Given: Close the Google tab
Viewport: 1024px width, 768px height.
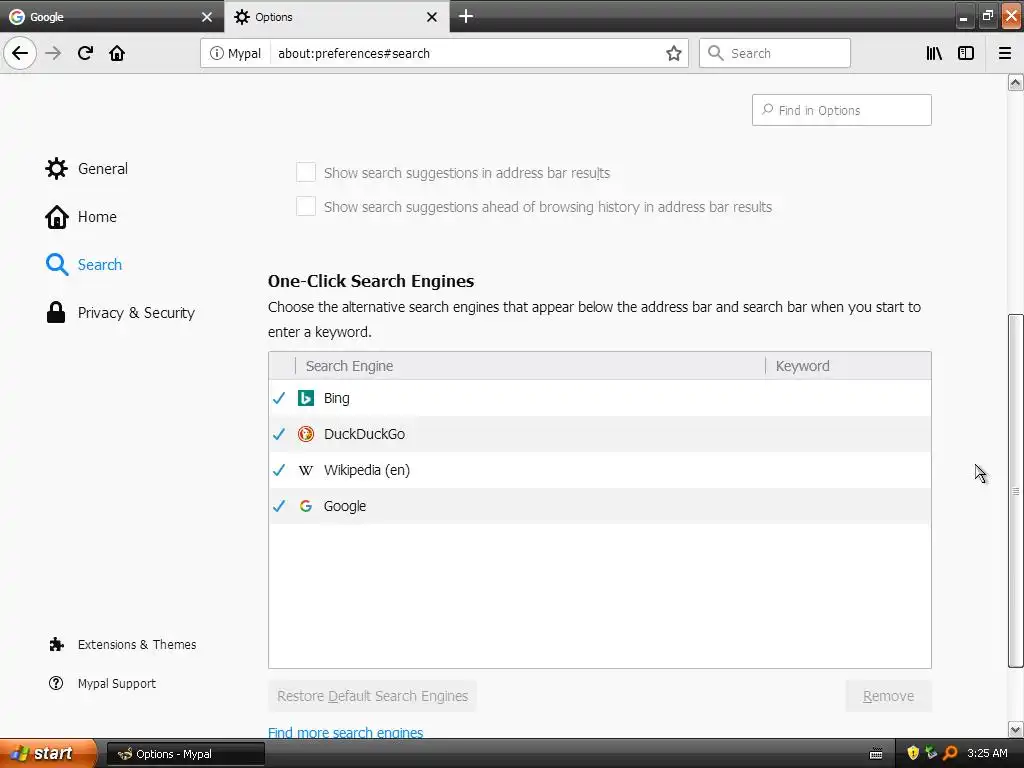Looking at the screenshot, I should pos(206,17).
